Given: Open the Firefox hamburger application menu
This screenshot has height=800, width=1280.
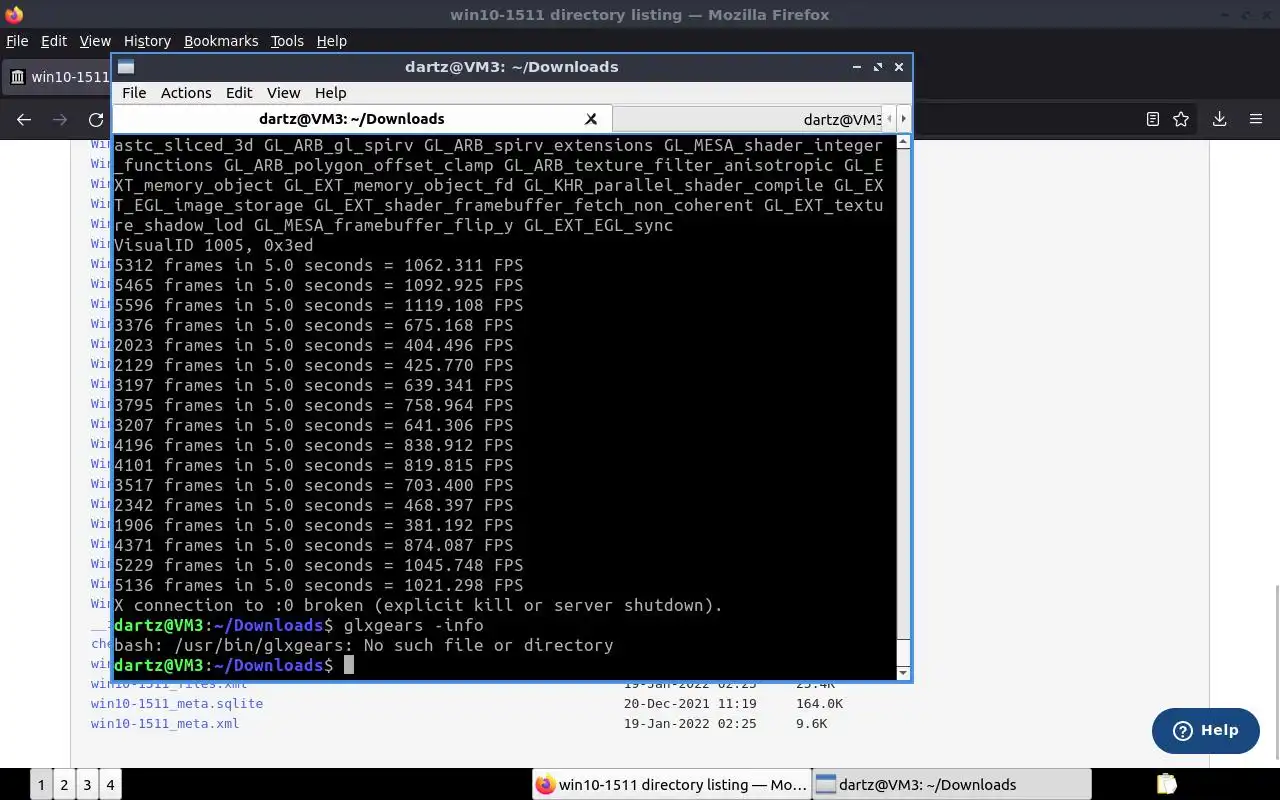Looking at the screenshot, I should [x=1256, y=119].
